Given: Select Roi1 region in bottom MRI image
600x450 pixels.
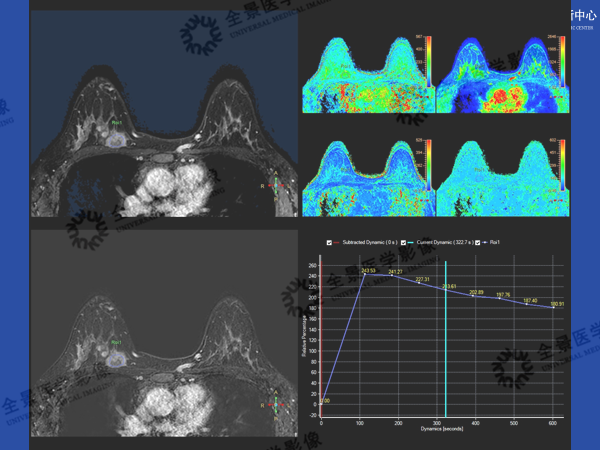Looking at the screenshot, I should (117, 354).
